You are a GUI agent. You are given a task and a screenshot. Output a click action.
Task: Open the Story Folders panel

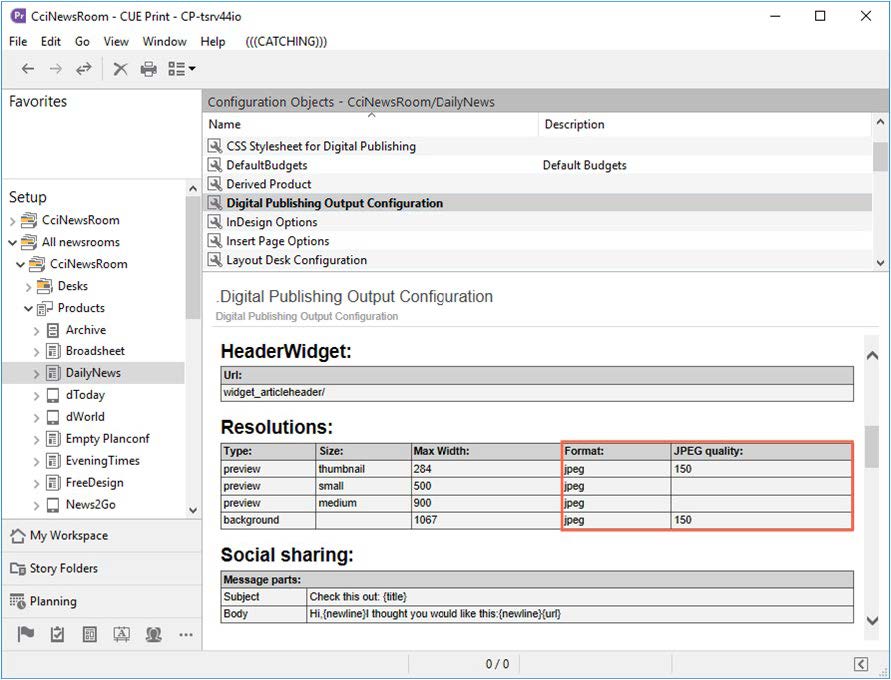[x=63, y=568]
